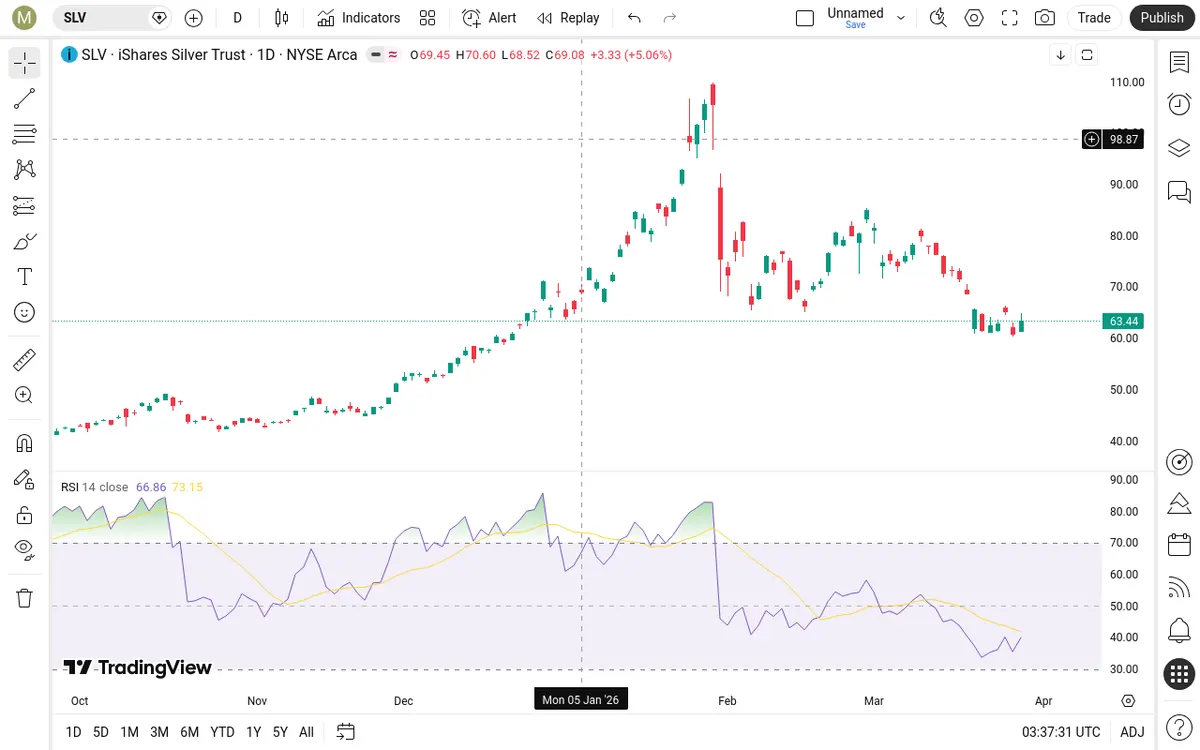Viewport: 1200px width, 750px height.
Task: Open the user profile M avatar menu
Action: [24, 18]
